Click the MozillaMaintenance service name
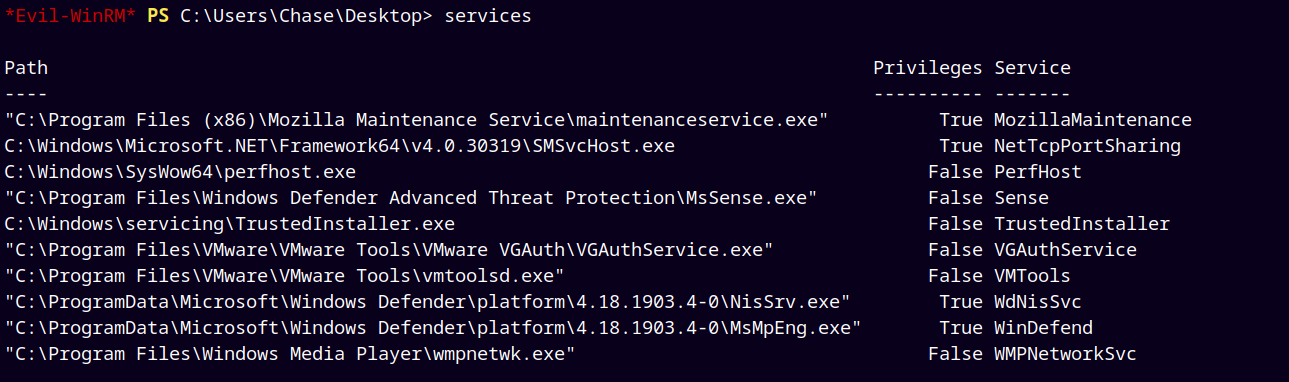 1093,120
